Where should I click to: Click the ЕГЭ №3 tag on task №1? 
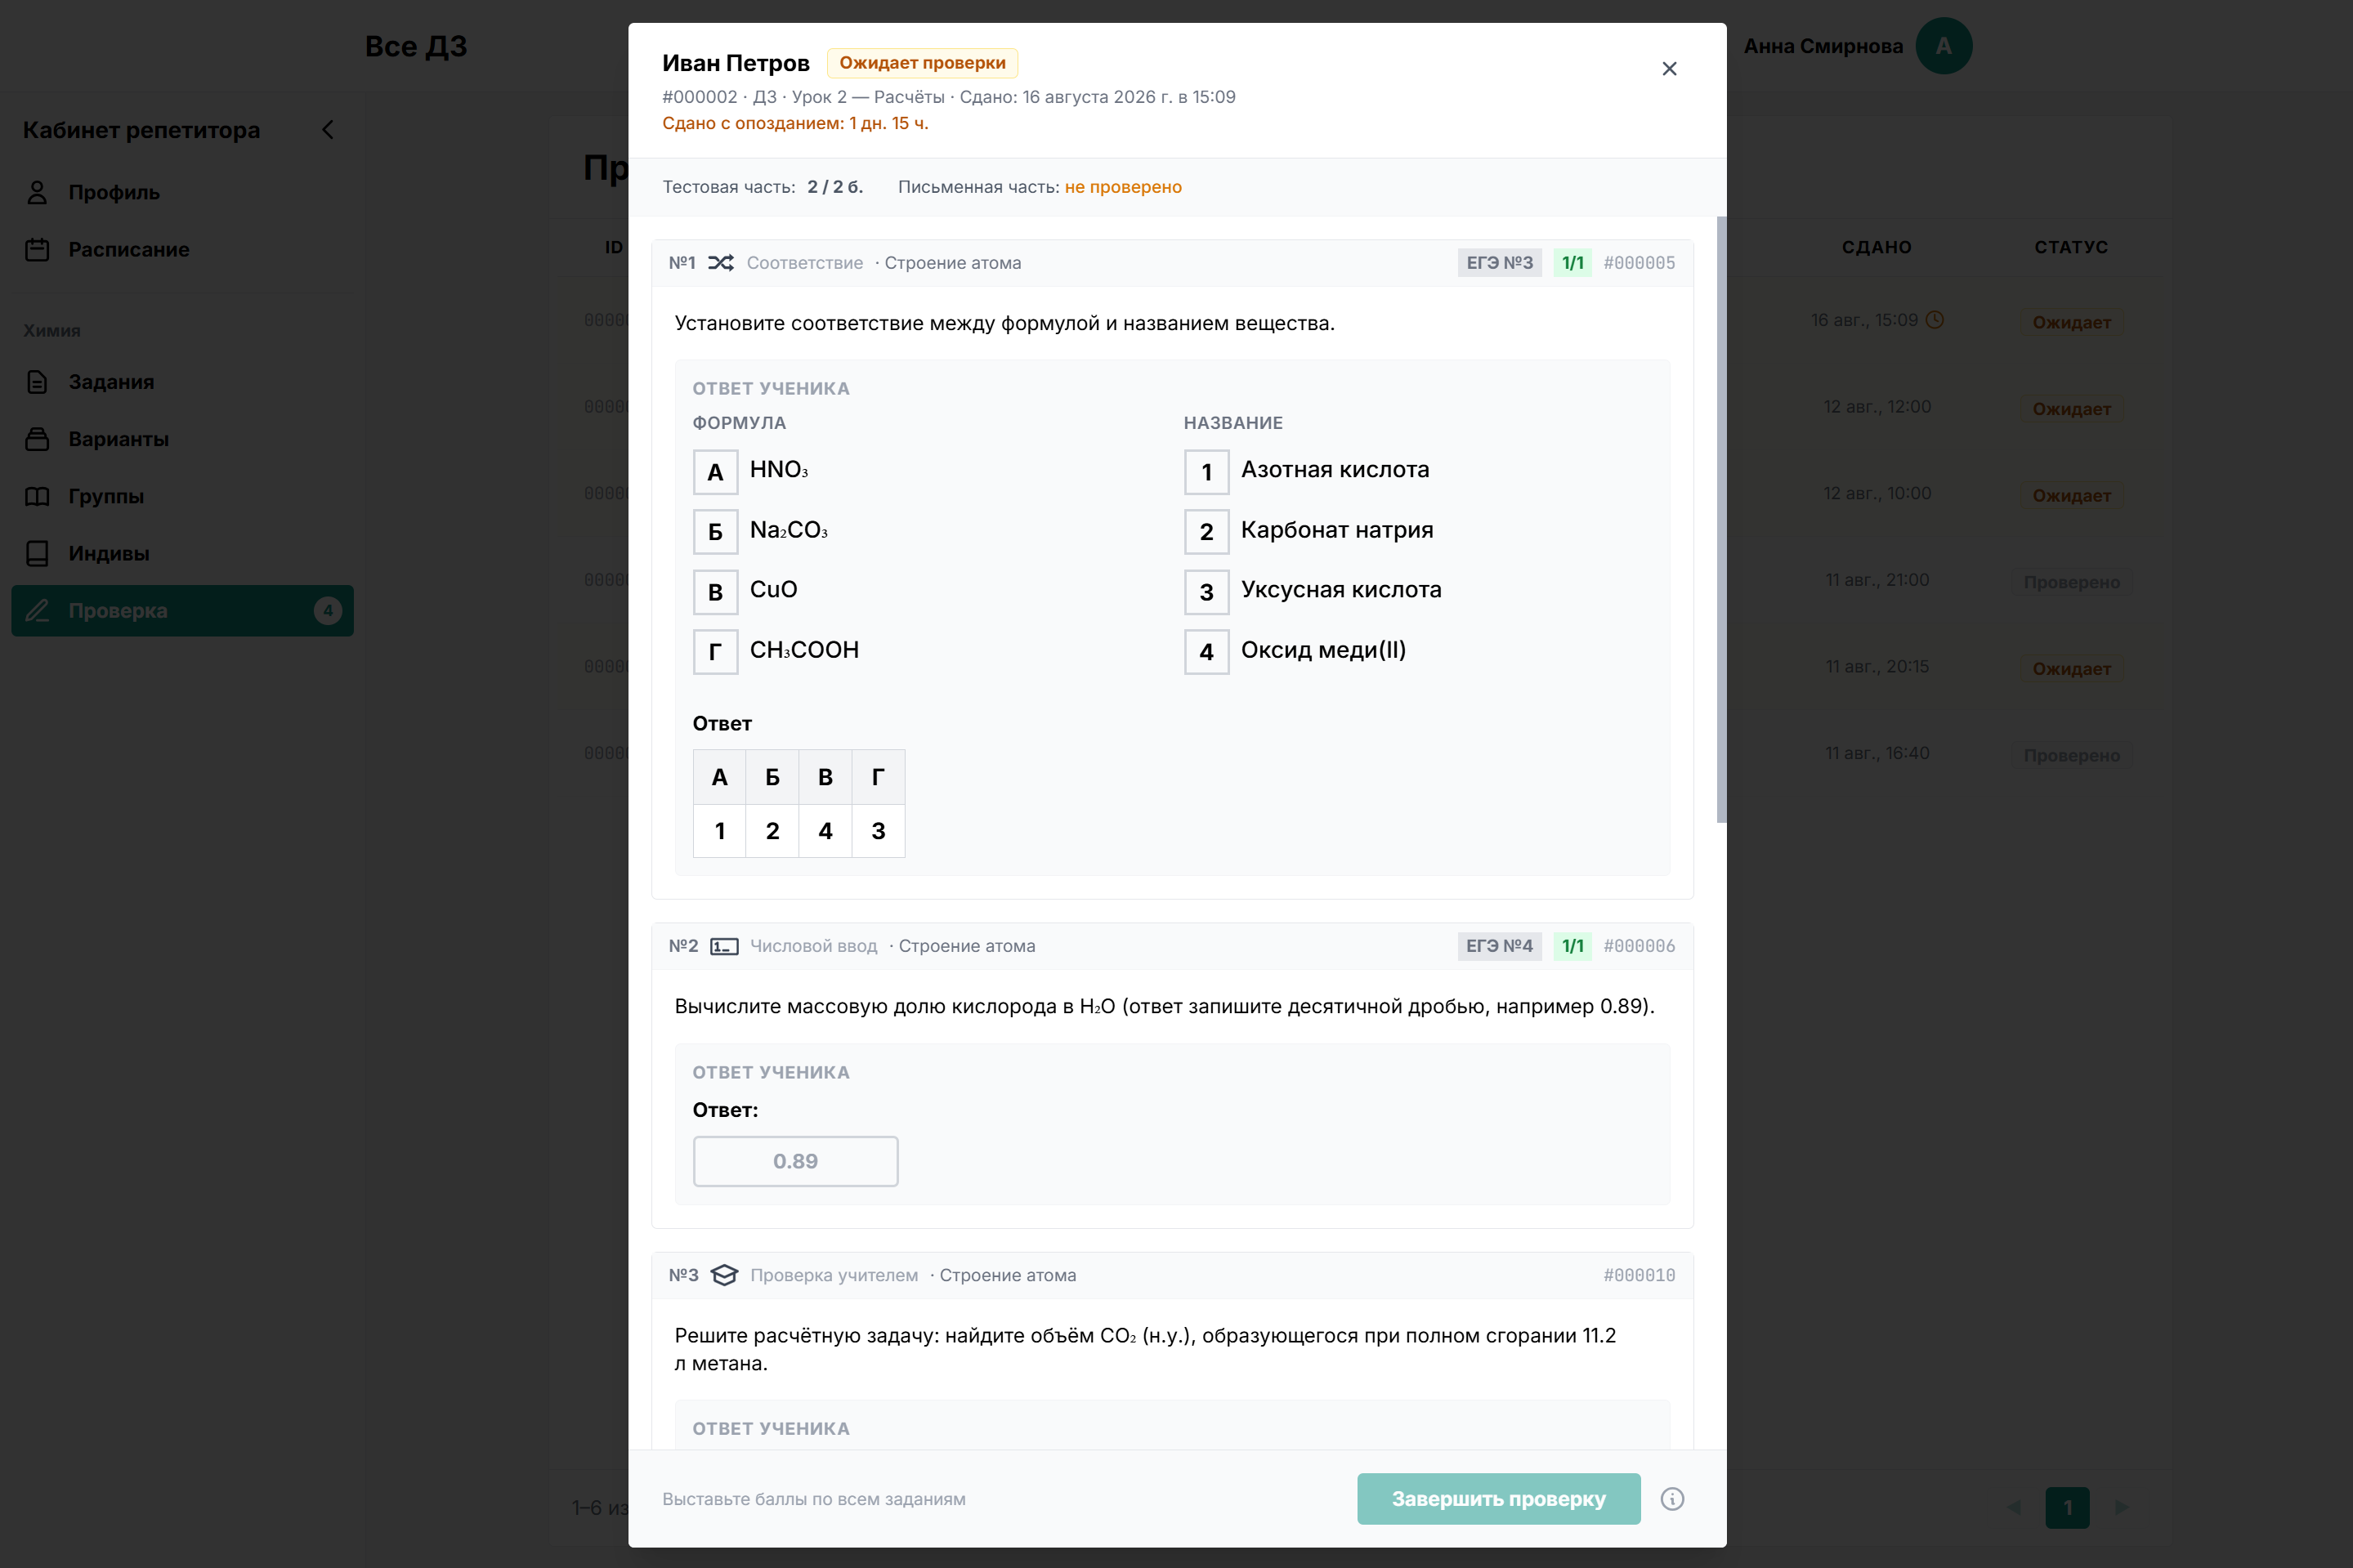click(1499, 263)
